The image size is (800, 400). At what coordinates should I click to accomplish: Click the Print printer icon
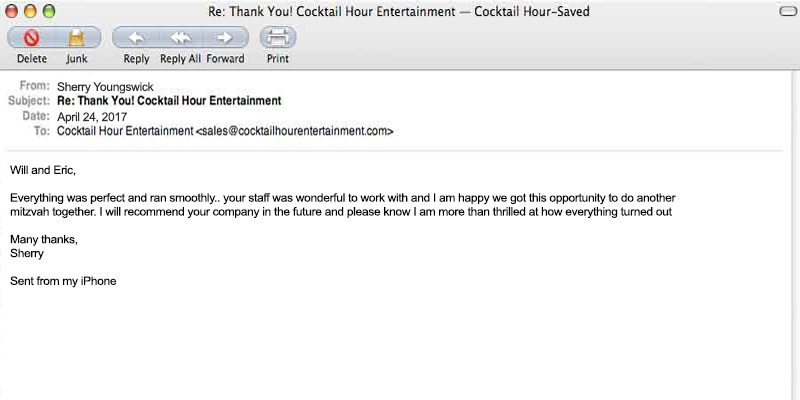click(x=278, y=37)
